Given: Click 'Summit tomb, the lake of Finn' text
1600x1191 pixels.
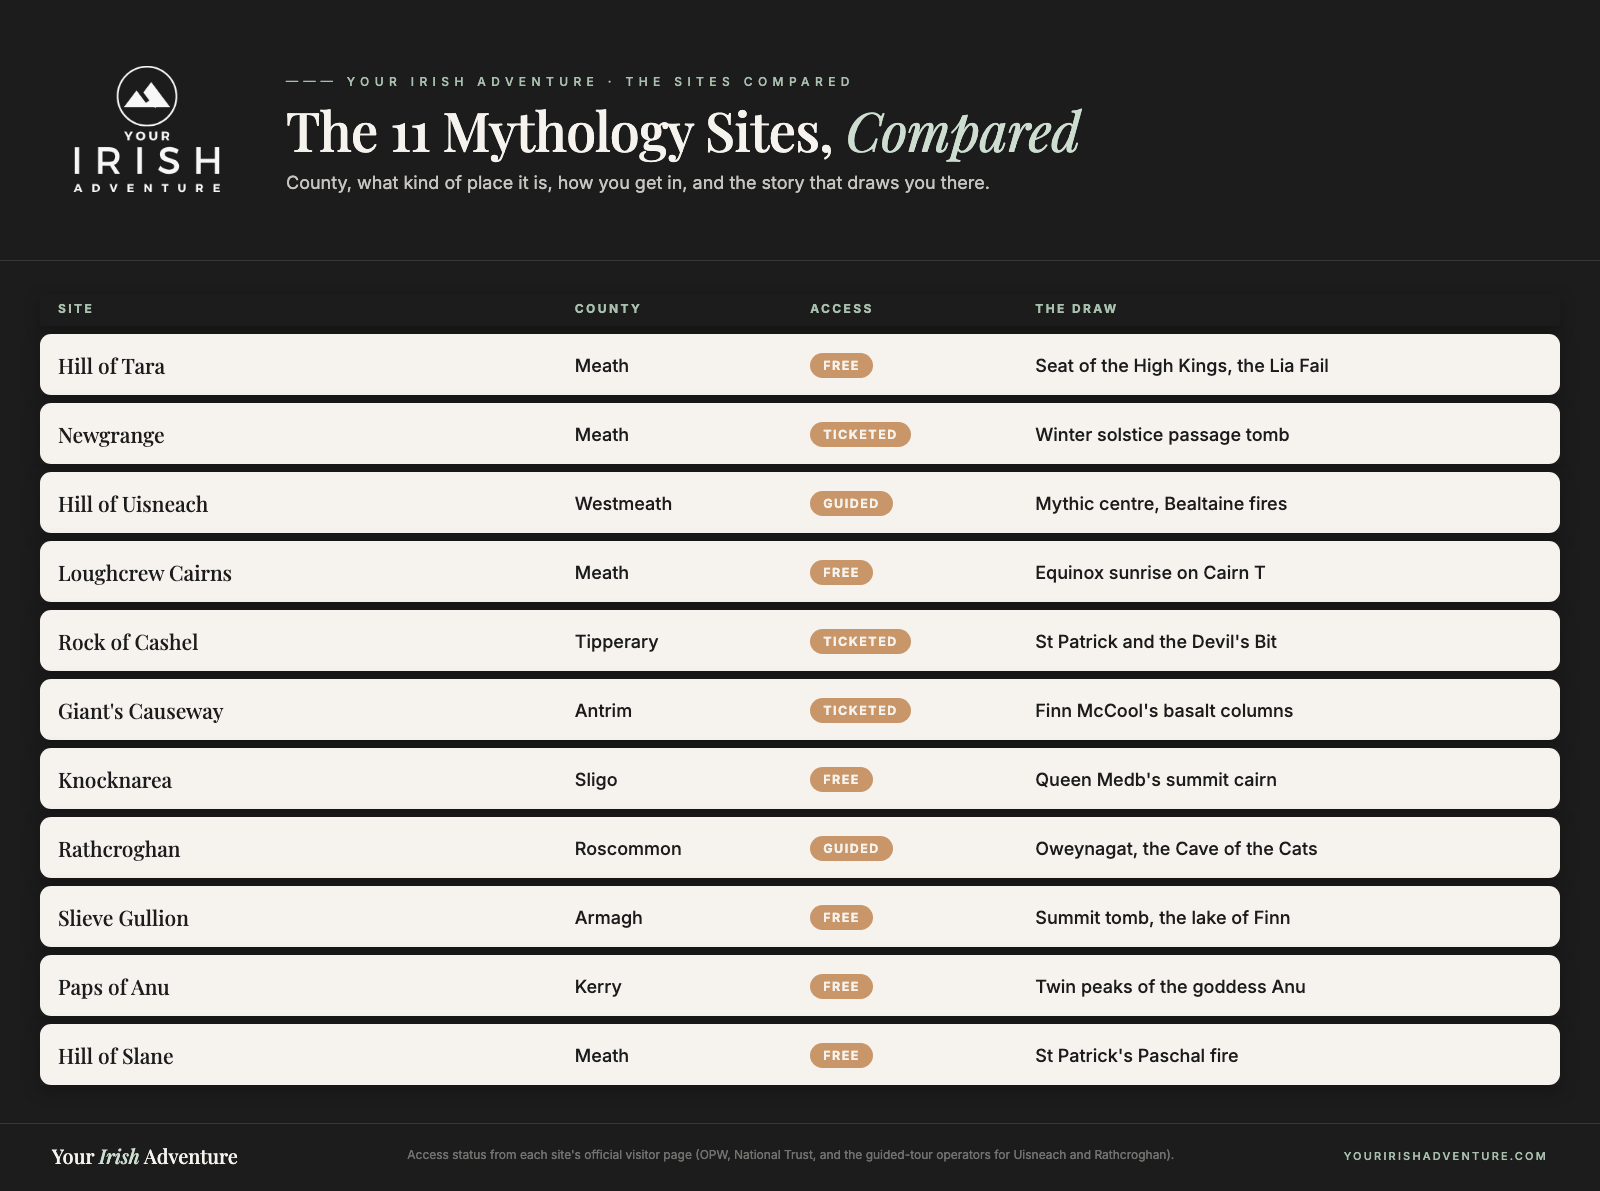Looking at the screenshot, I should (x=1162, y=918).
